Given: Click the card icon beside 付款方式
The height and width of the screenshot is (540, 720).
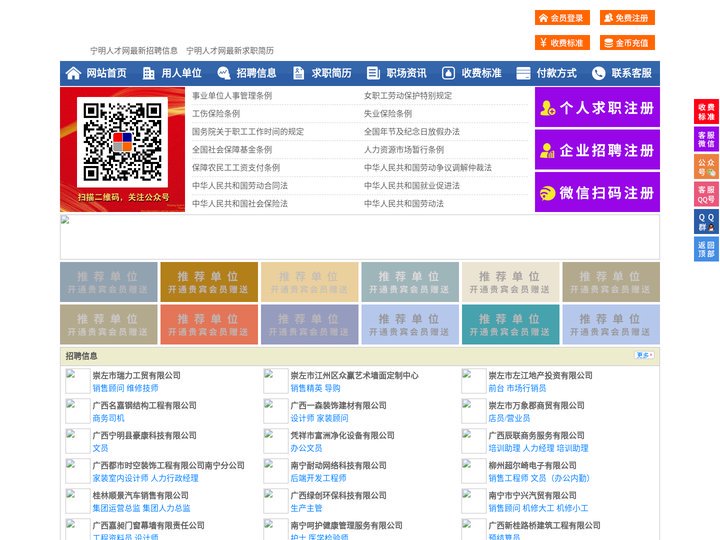Looking at the screenshot, I should click(523, 73).
